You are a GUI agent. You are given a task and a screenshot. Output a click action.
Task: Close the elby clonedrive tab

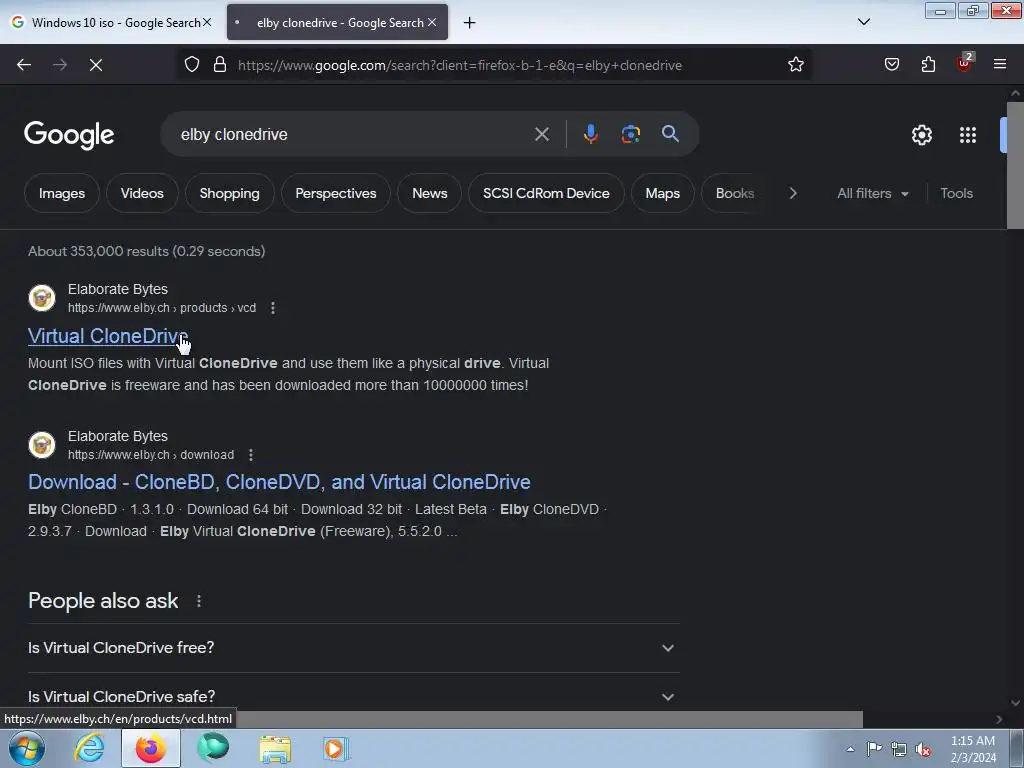pyautogui.click(x=432, y=22)
